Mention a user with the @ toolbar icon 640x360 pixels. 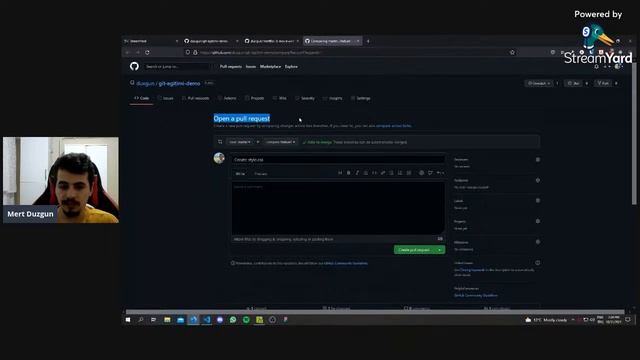(422, 173)
